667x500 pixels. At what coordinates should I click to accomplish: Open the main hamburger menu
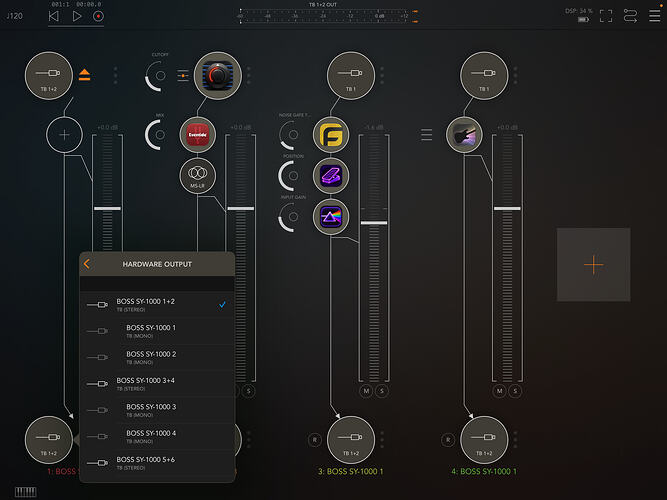[655, 16]
